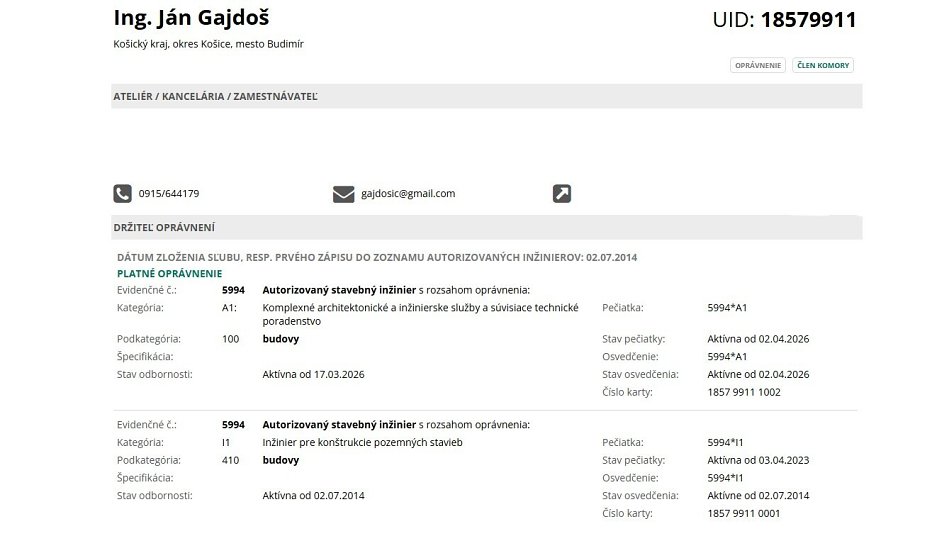Click the PLATNÉ OPRÁVNENIE status label
The height and width of the screenshot is (541, 932).
169,273
